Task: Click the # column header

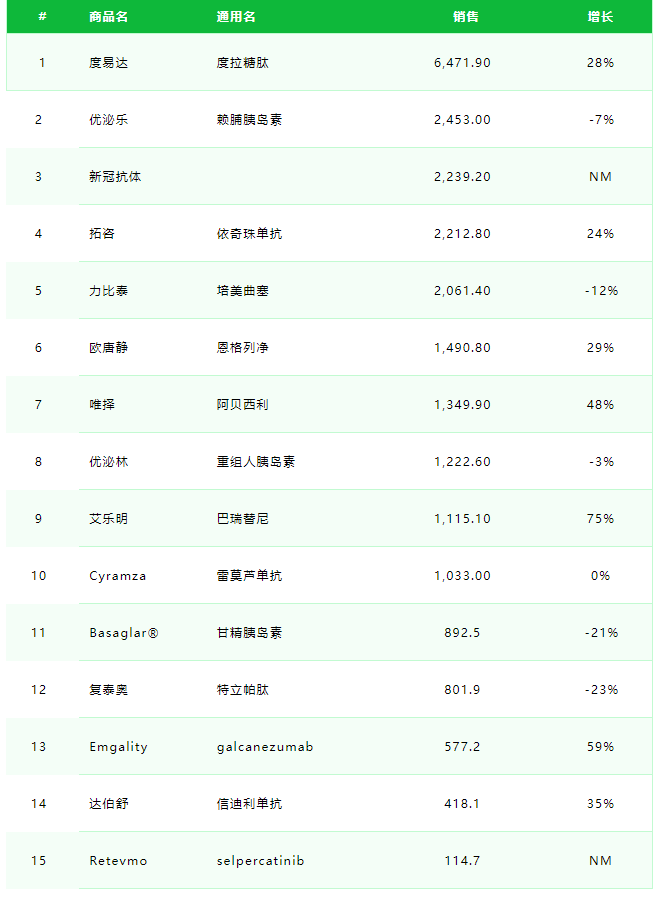Action: 42,17
